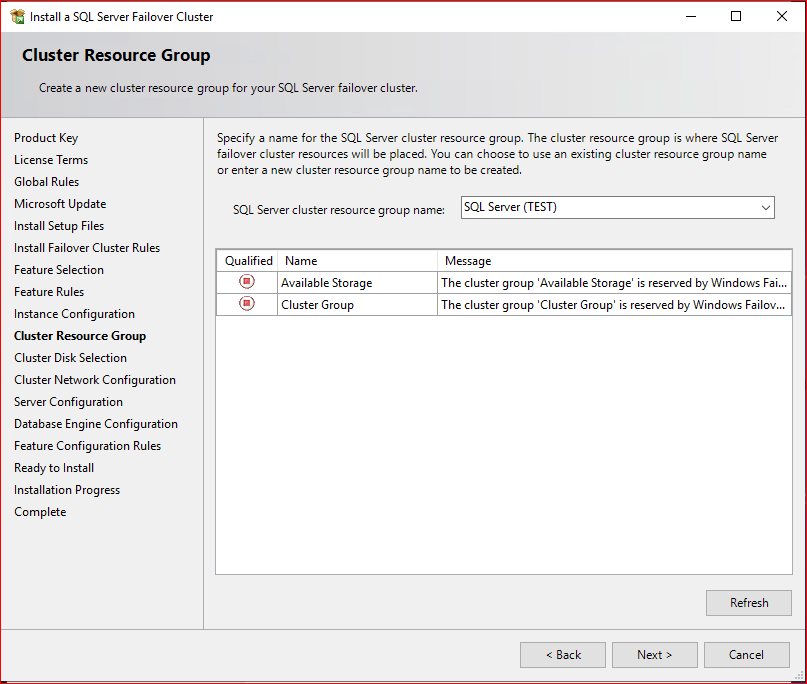Screen dimensions: 807x684
Task: Select the Available Storage name cell
Action: 358,283
